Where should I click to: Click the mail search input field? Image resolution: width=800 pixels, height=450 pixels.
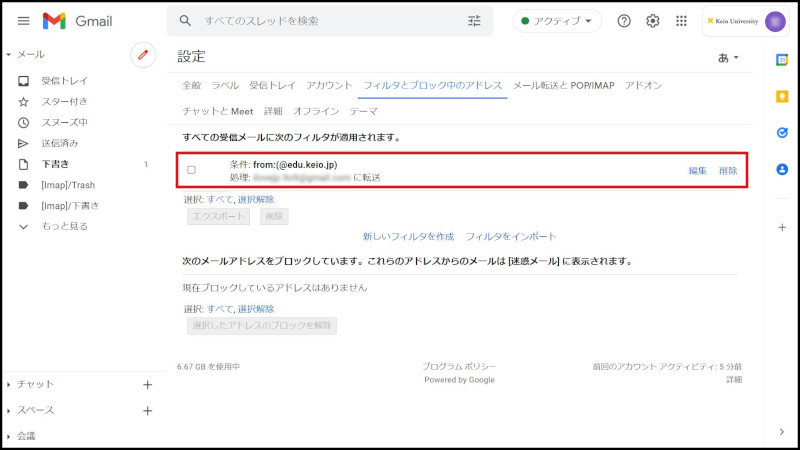330,21
